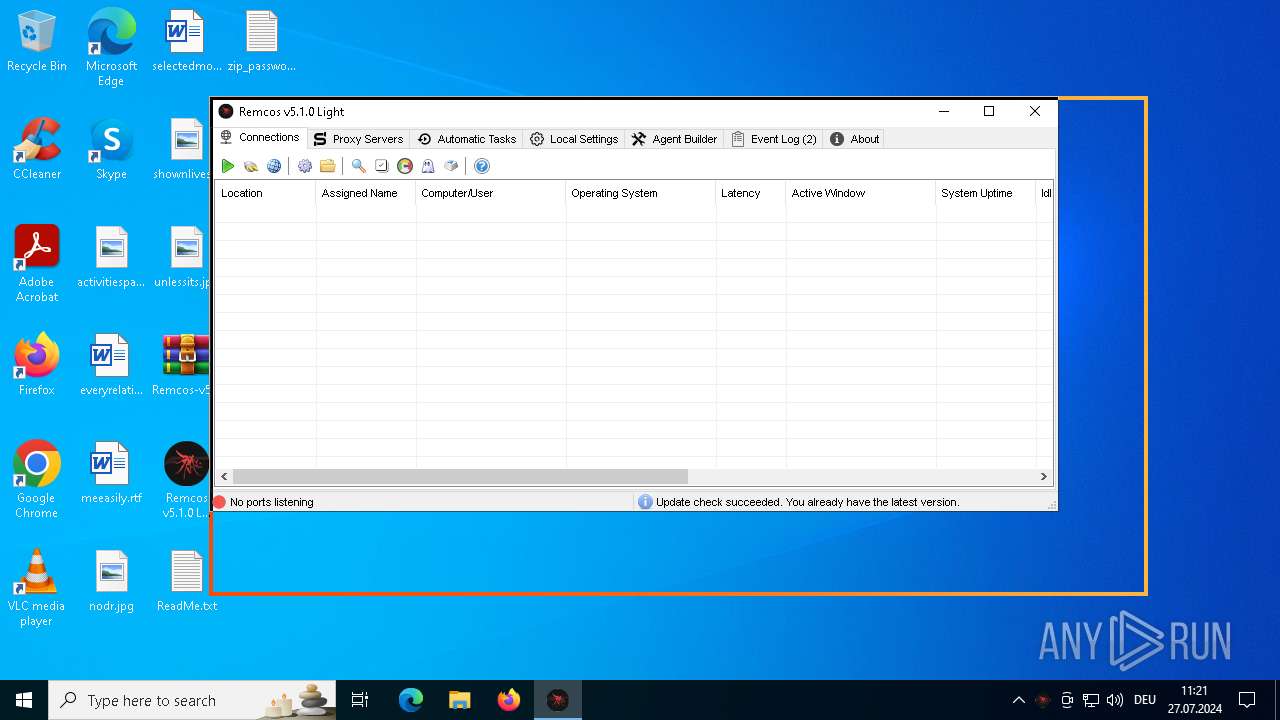
Task: Select the Google Chrome desktop icon
Action: [x=37, y=480]
